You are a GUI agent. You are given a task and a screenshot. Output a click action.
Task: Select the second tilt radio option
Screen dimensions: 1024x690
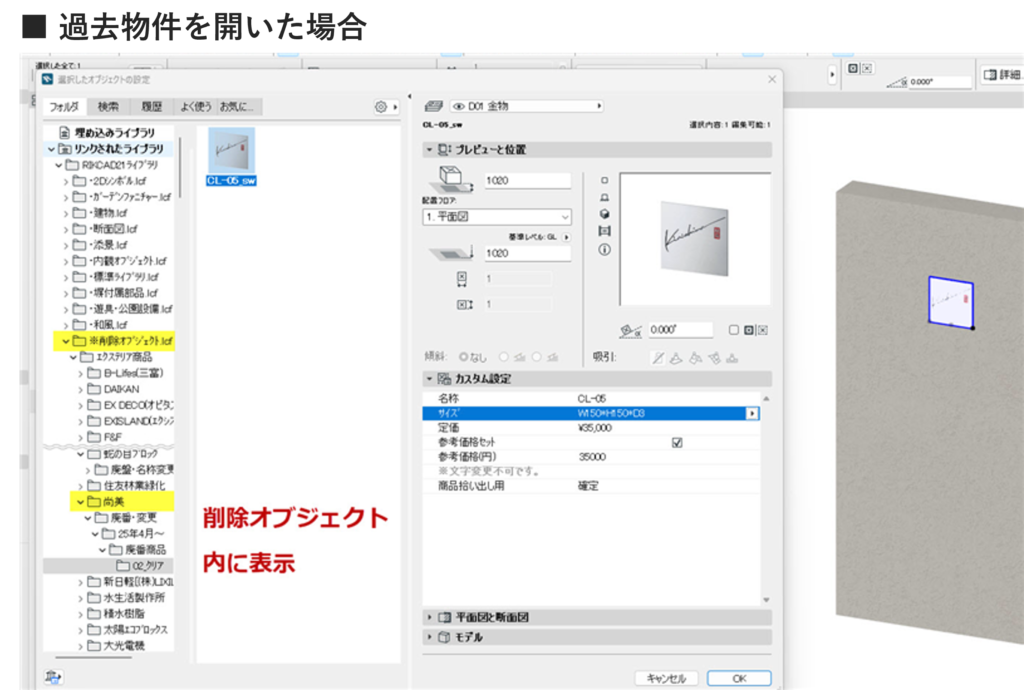[x=504, y=357]
